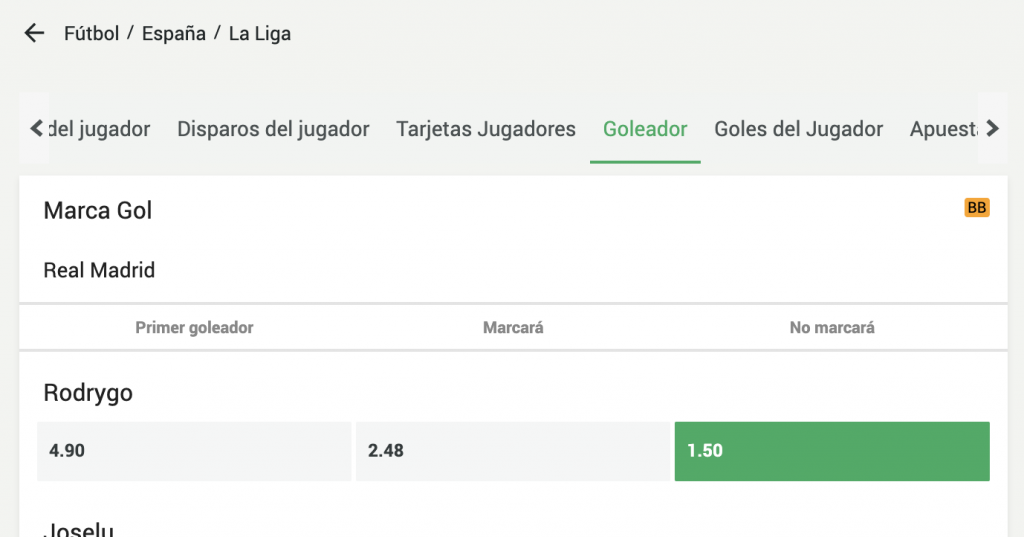Switch to Goles del Jugador tab
1024x537 pixels.
pos(798,129)
